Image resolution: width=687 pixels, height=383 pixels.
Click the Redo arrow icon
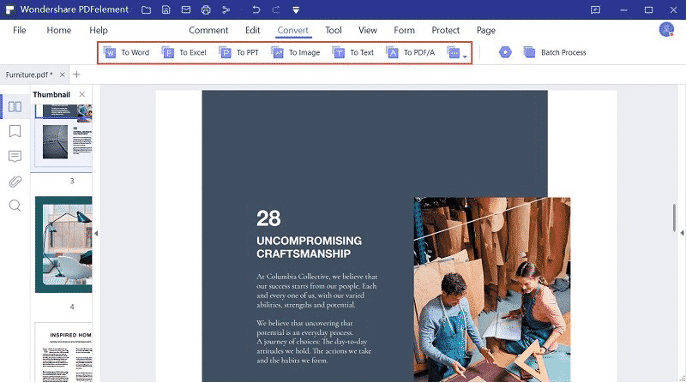coord(276,10)
